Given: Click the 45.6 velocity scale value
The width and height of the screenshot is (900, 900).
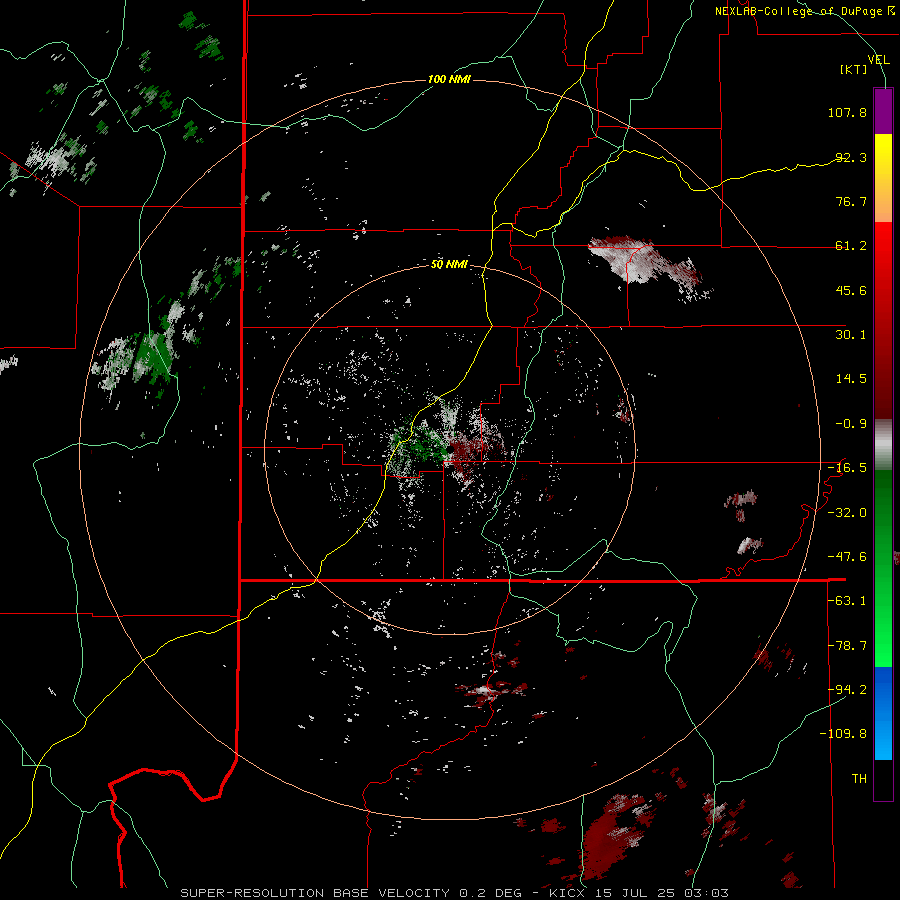Looking at the screenshot, I should 851,290.
